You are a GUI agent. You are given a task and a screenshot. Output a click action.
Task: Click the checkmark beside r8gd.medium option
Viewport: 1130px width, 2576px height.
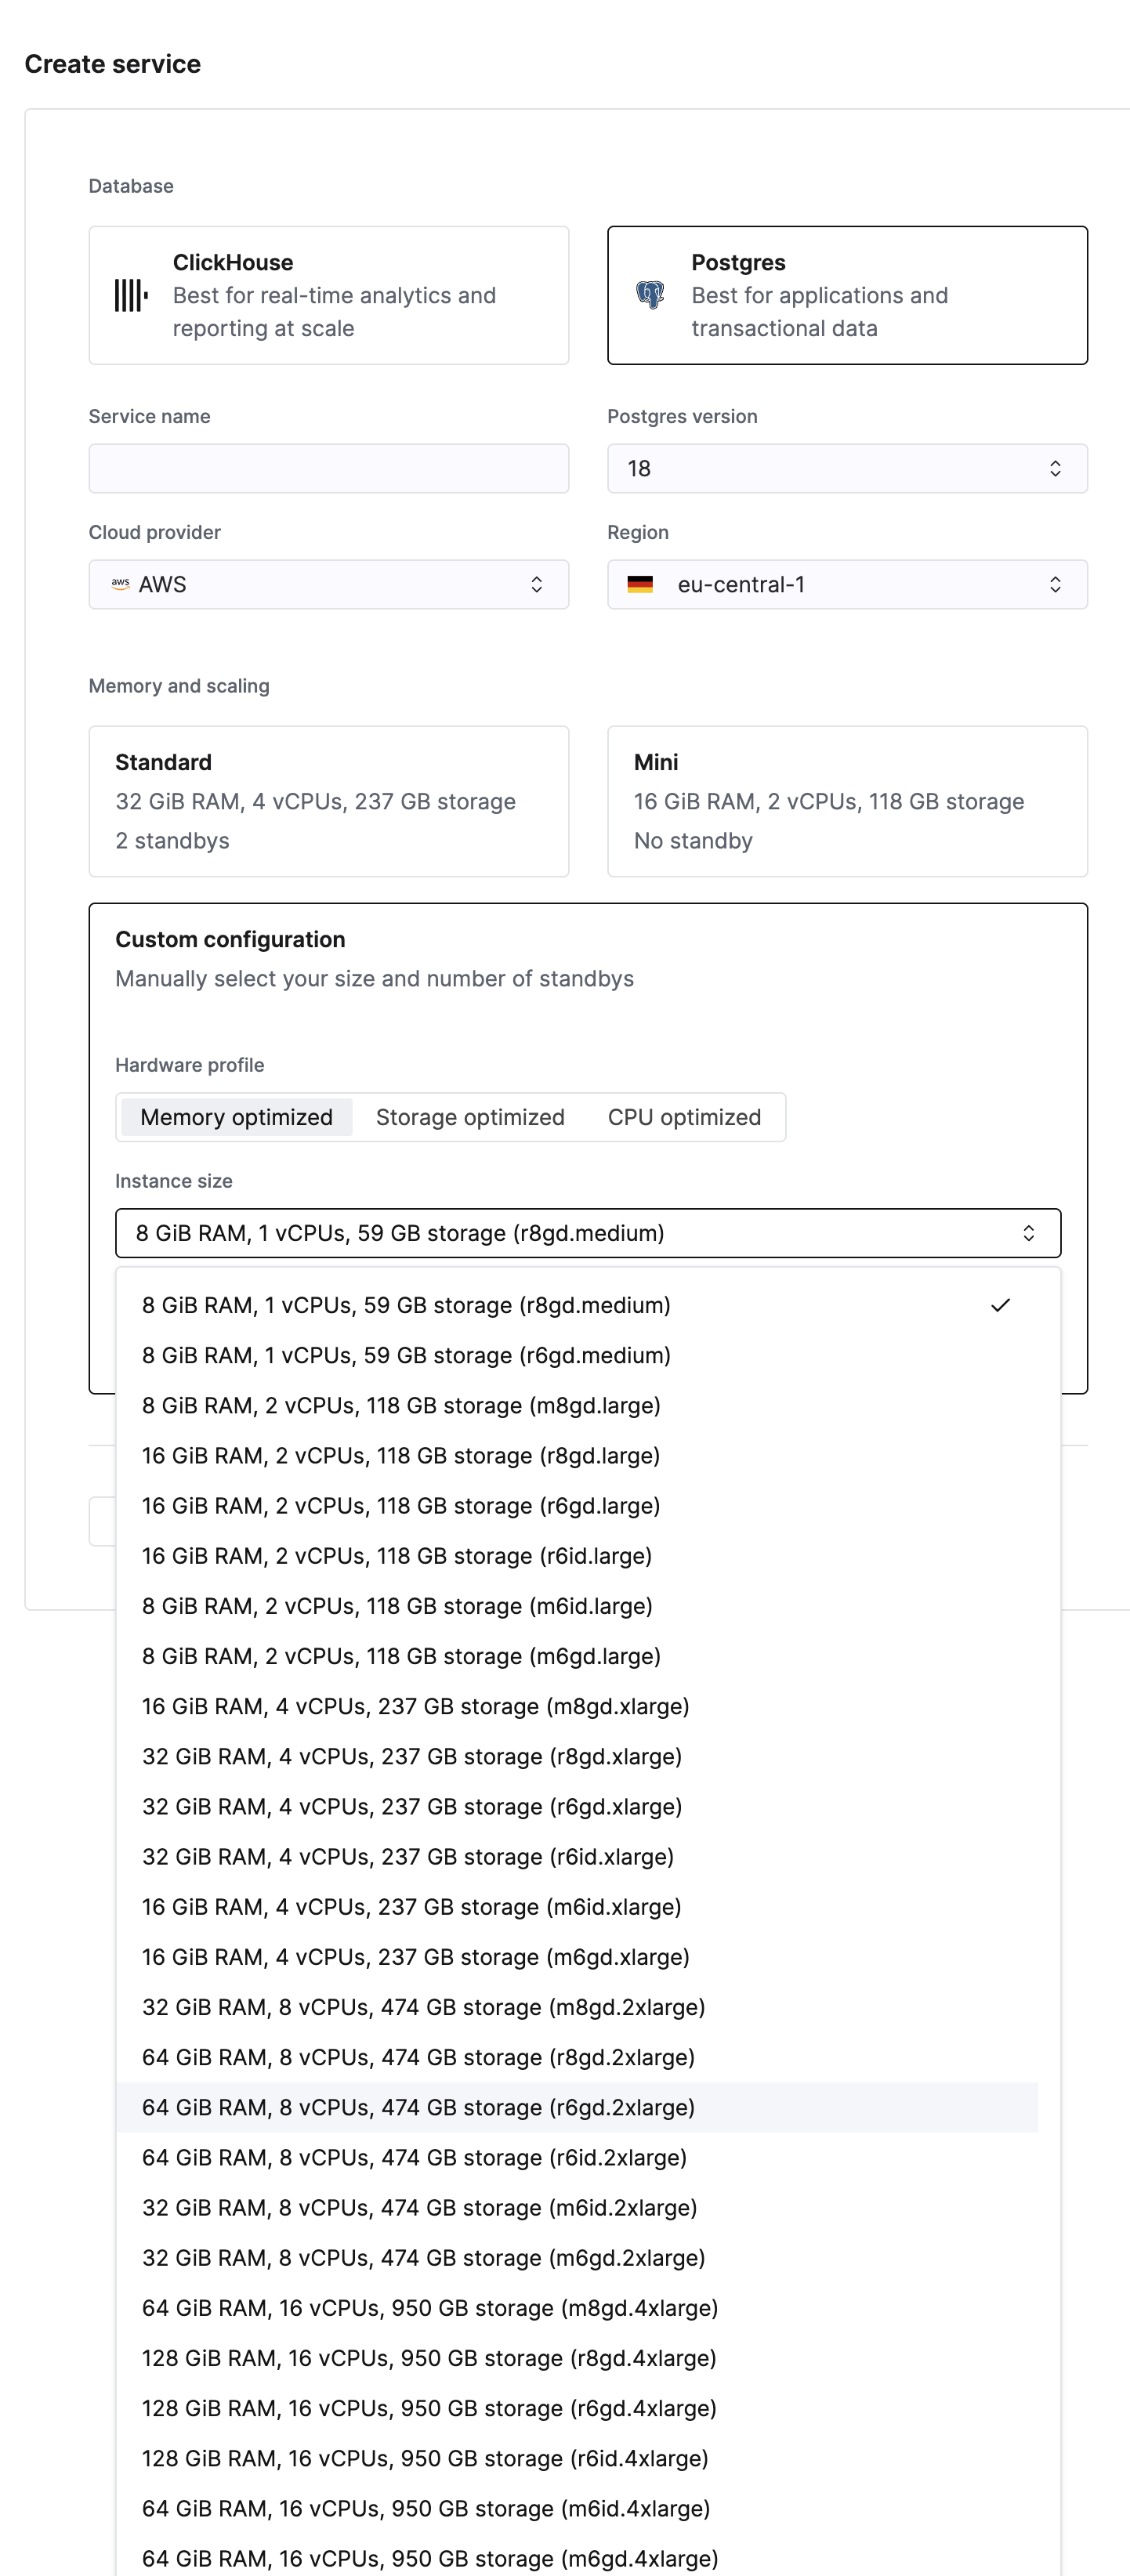tap(1000, 1305)
